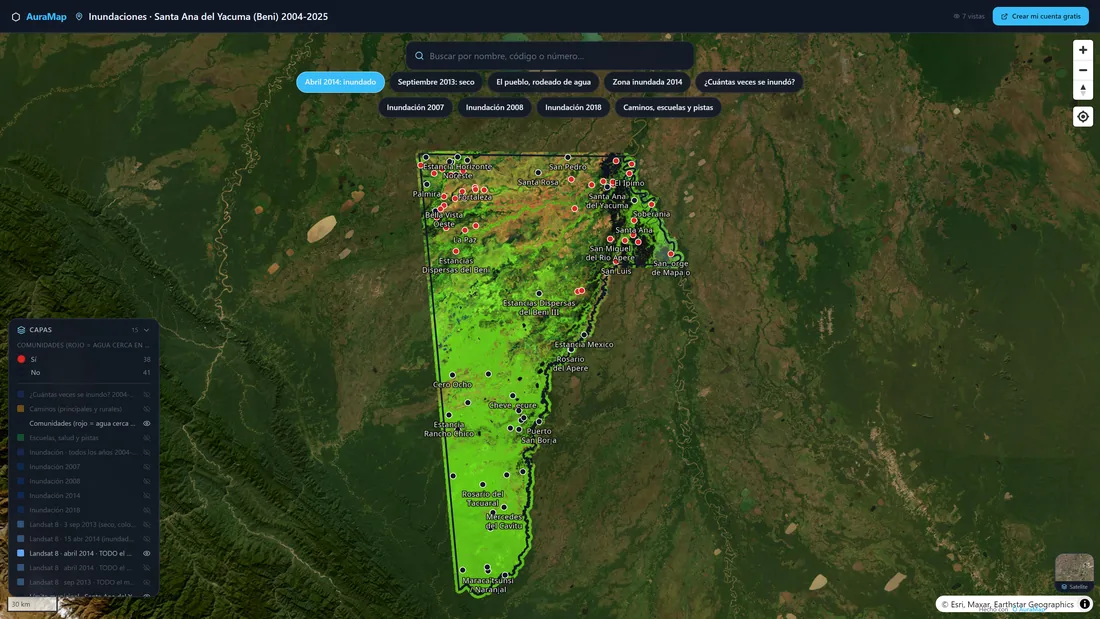Click the legend count 38
1100x619 pixels.
(x=147, y=359)
